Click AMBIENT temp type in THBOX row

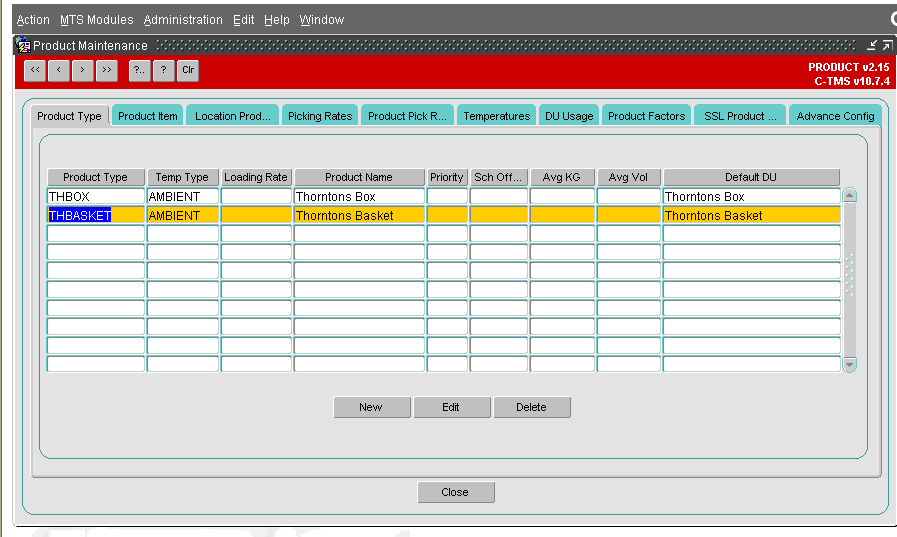[x=183, y=197]
